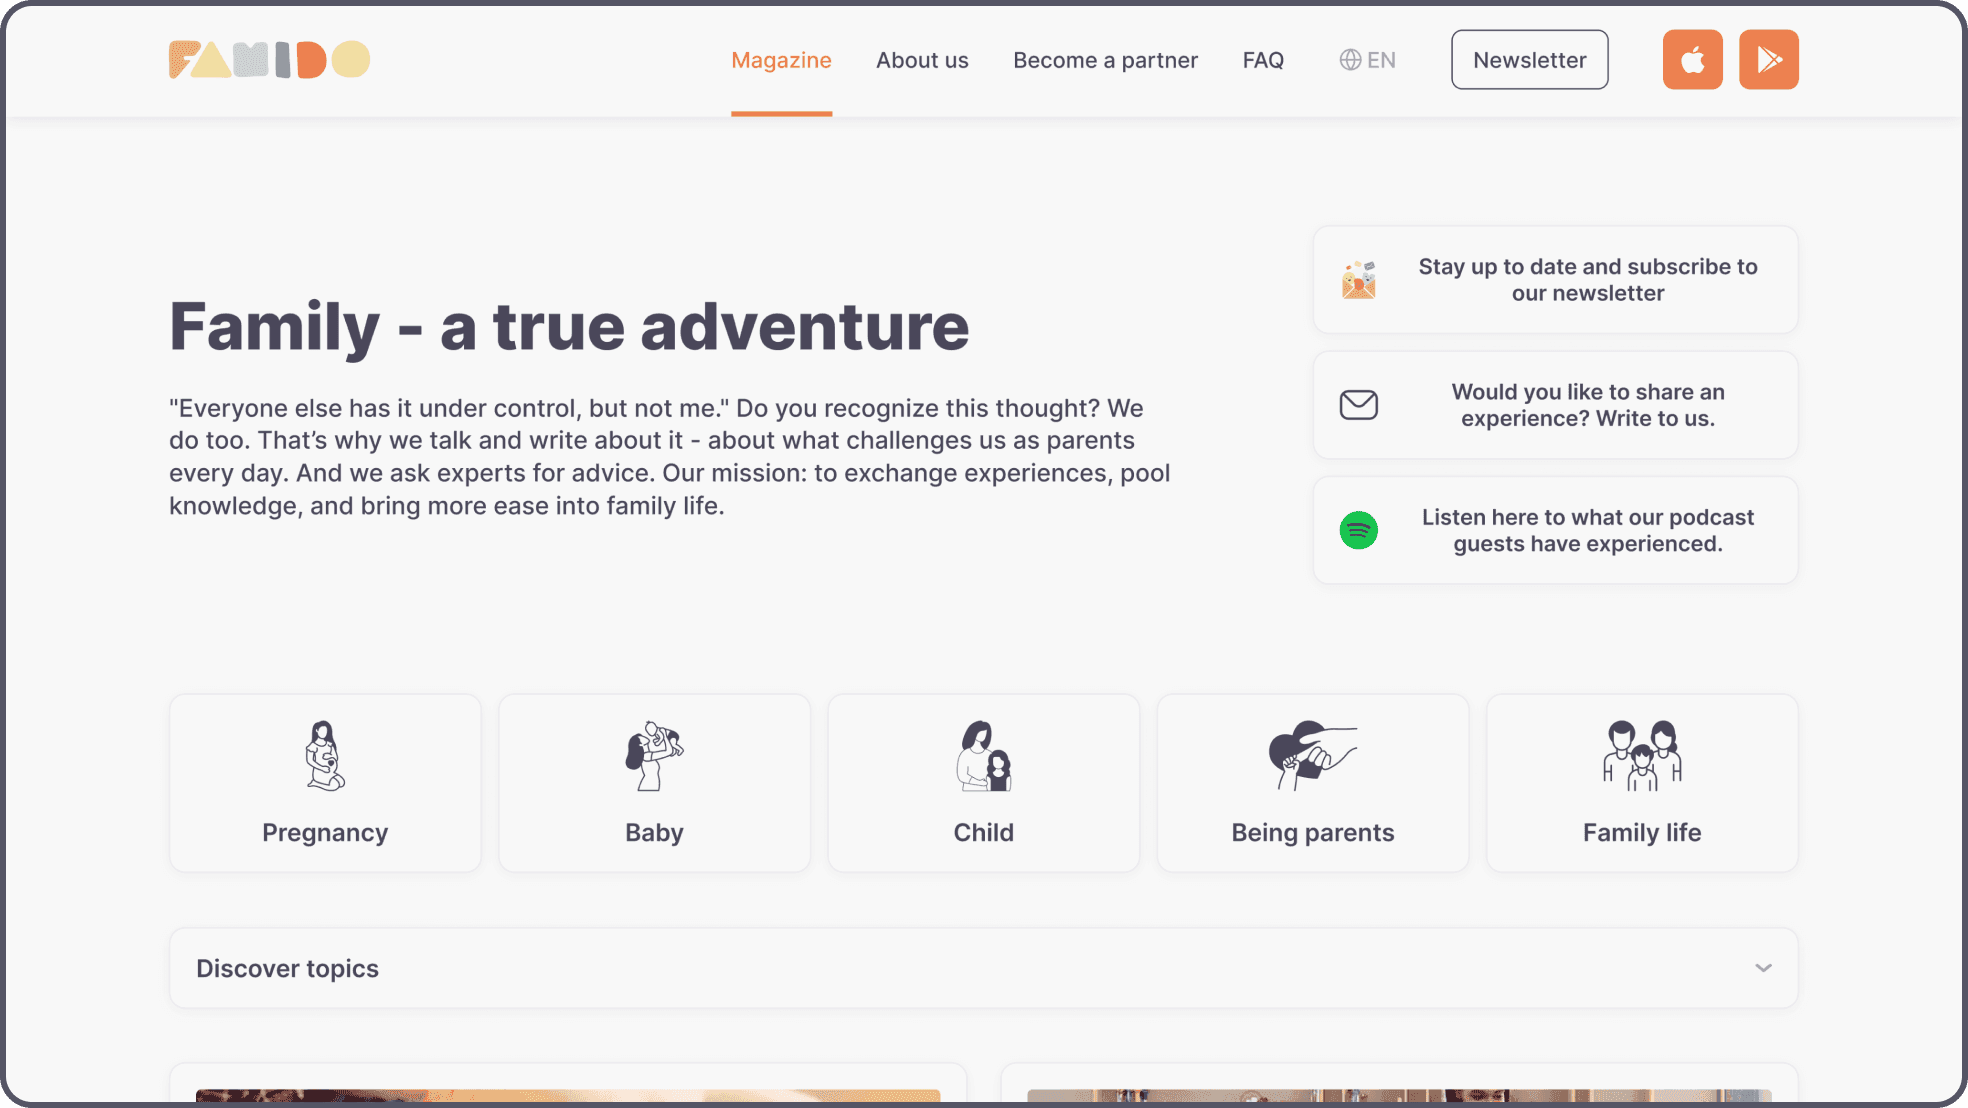
Task: Select the Child category card
Action: [x=983, y=783]
